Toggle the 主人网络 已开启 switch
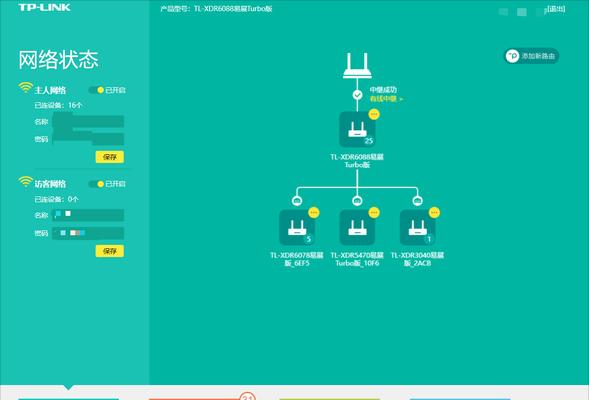 click(96, 90)
